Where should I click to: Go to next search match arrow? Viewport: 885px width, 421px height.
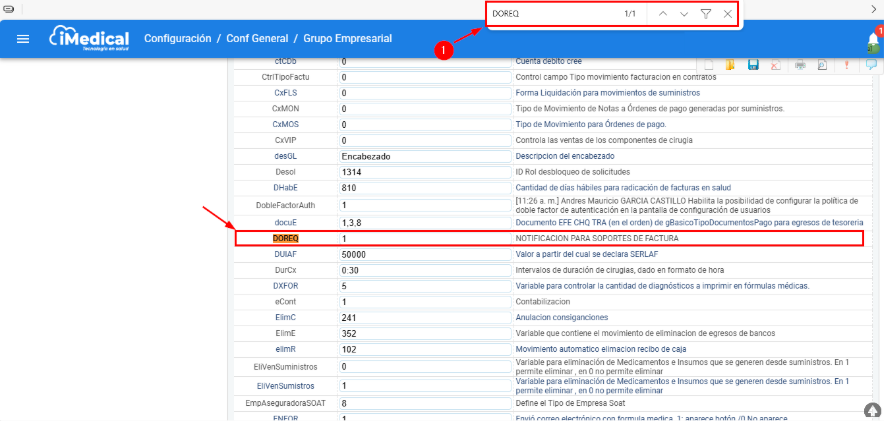tap(684, 14)
